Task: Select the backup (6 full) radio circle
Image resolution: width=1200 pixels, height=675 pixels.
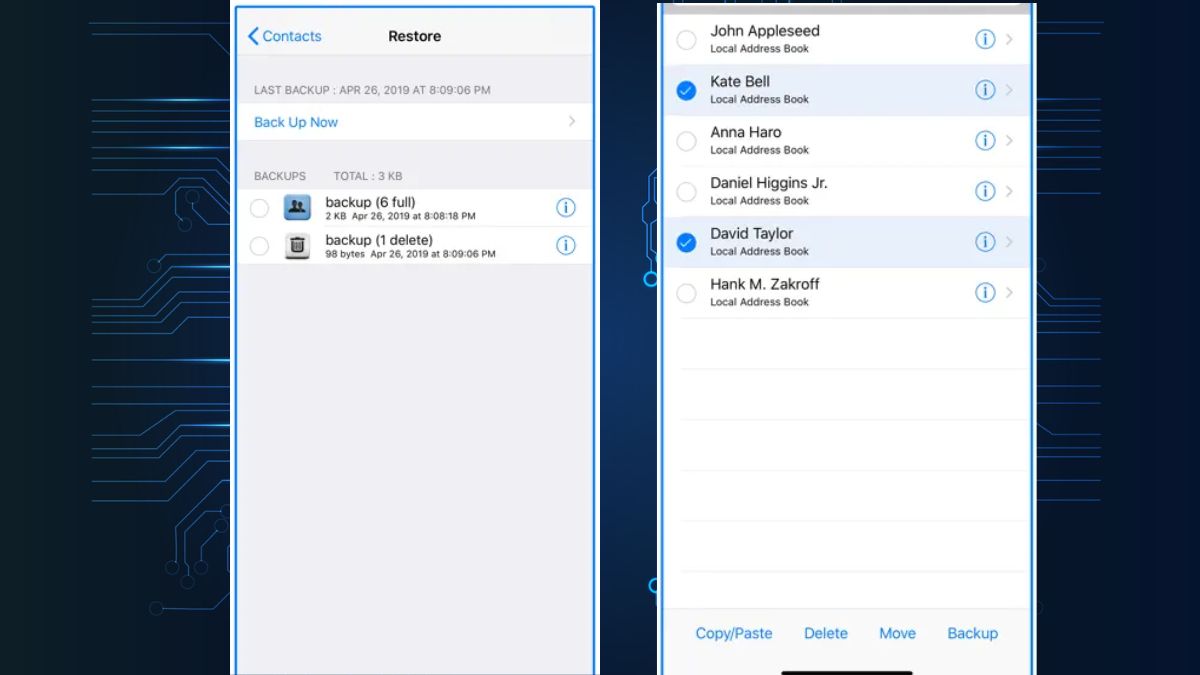Action: coord(259,208)
